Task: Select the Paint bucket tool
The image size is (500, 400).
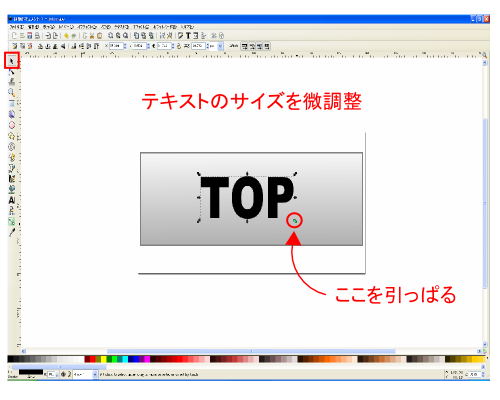Action: click(x=12, y=189)
